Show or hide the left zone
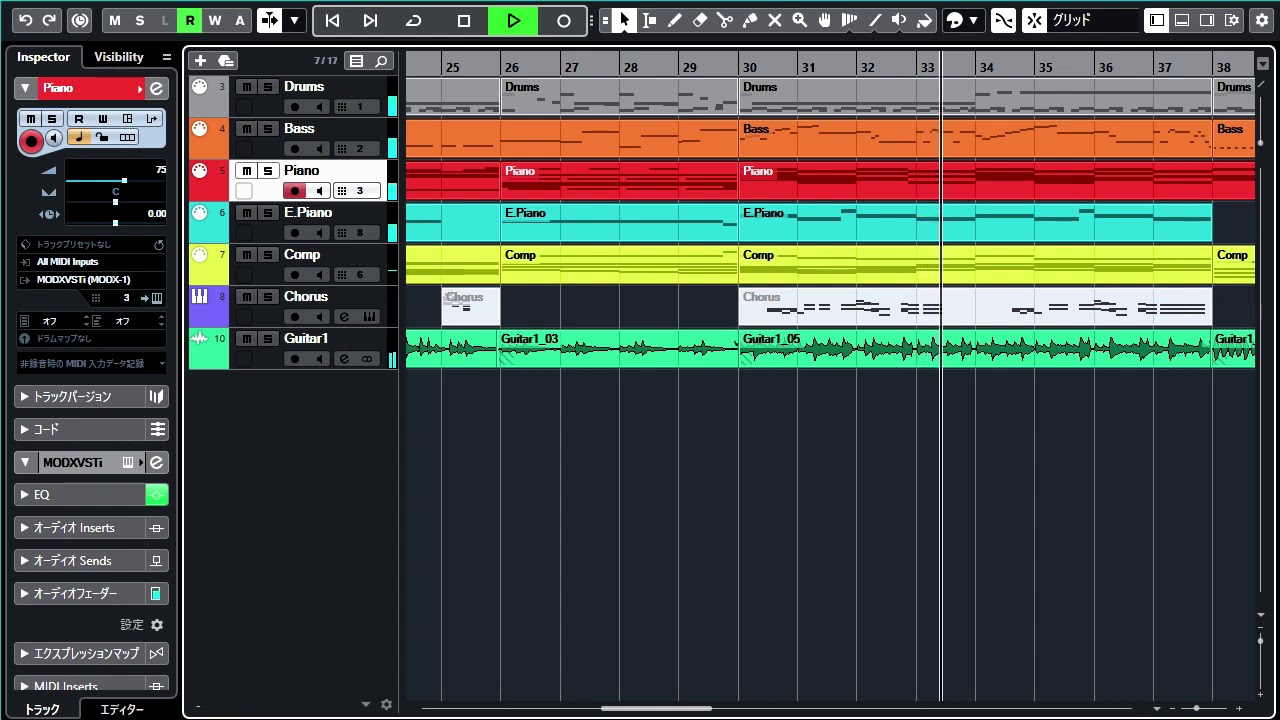This screenshot has height=720, width=1280. coord(1157,20)
